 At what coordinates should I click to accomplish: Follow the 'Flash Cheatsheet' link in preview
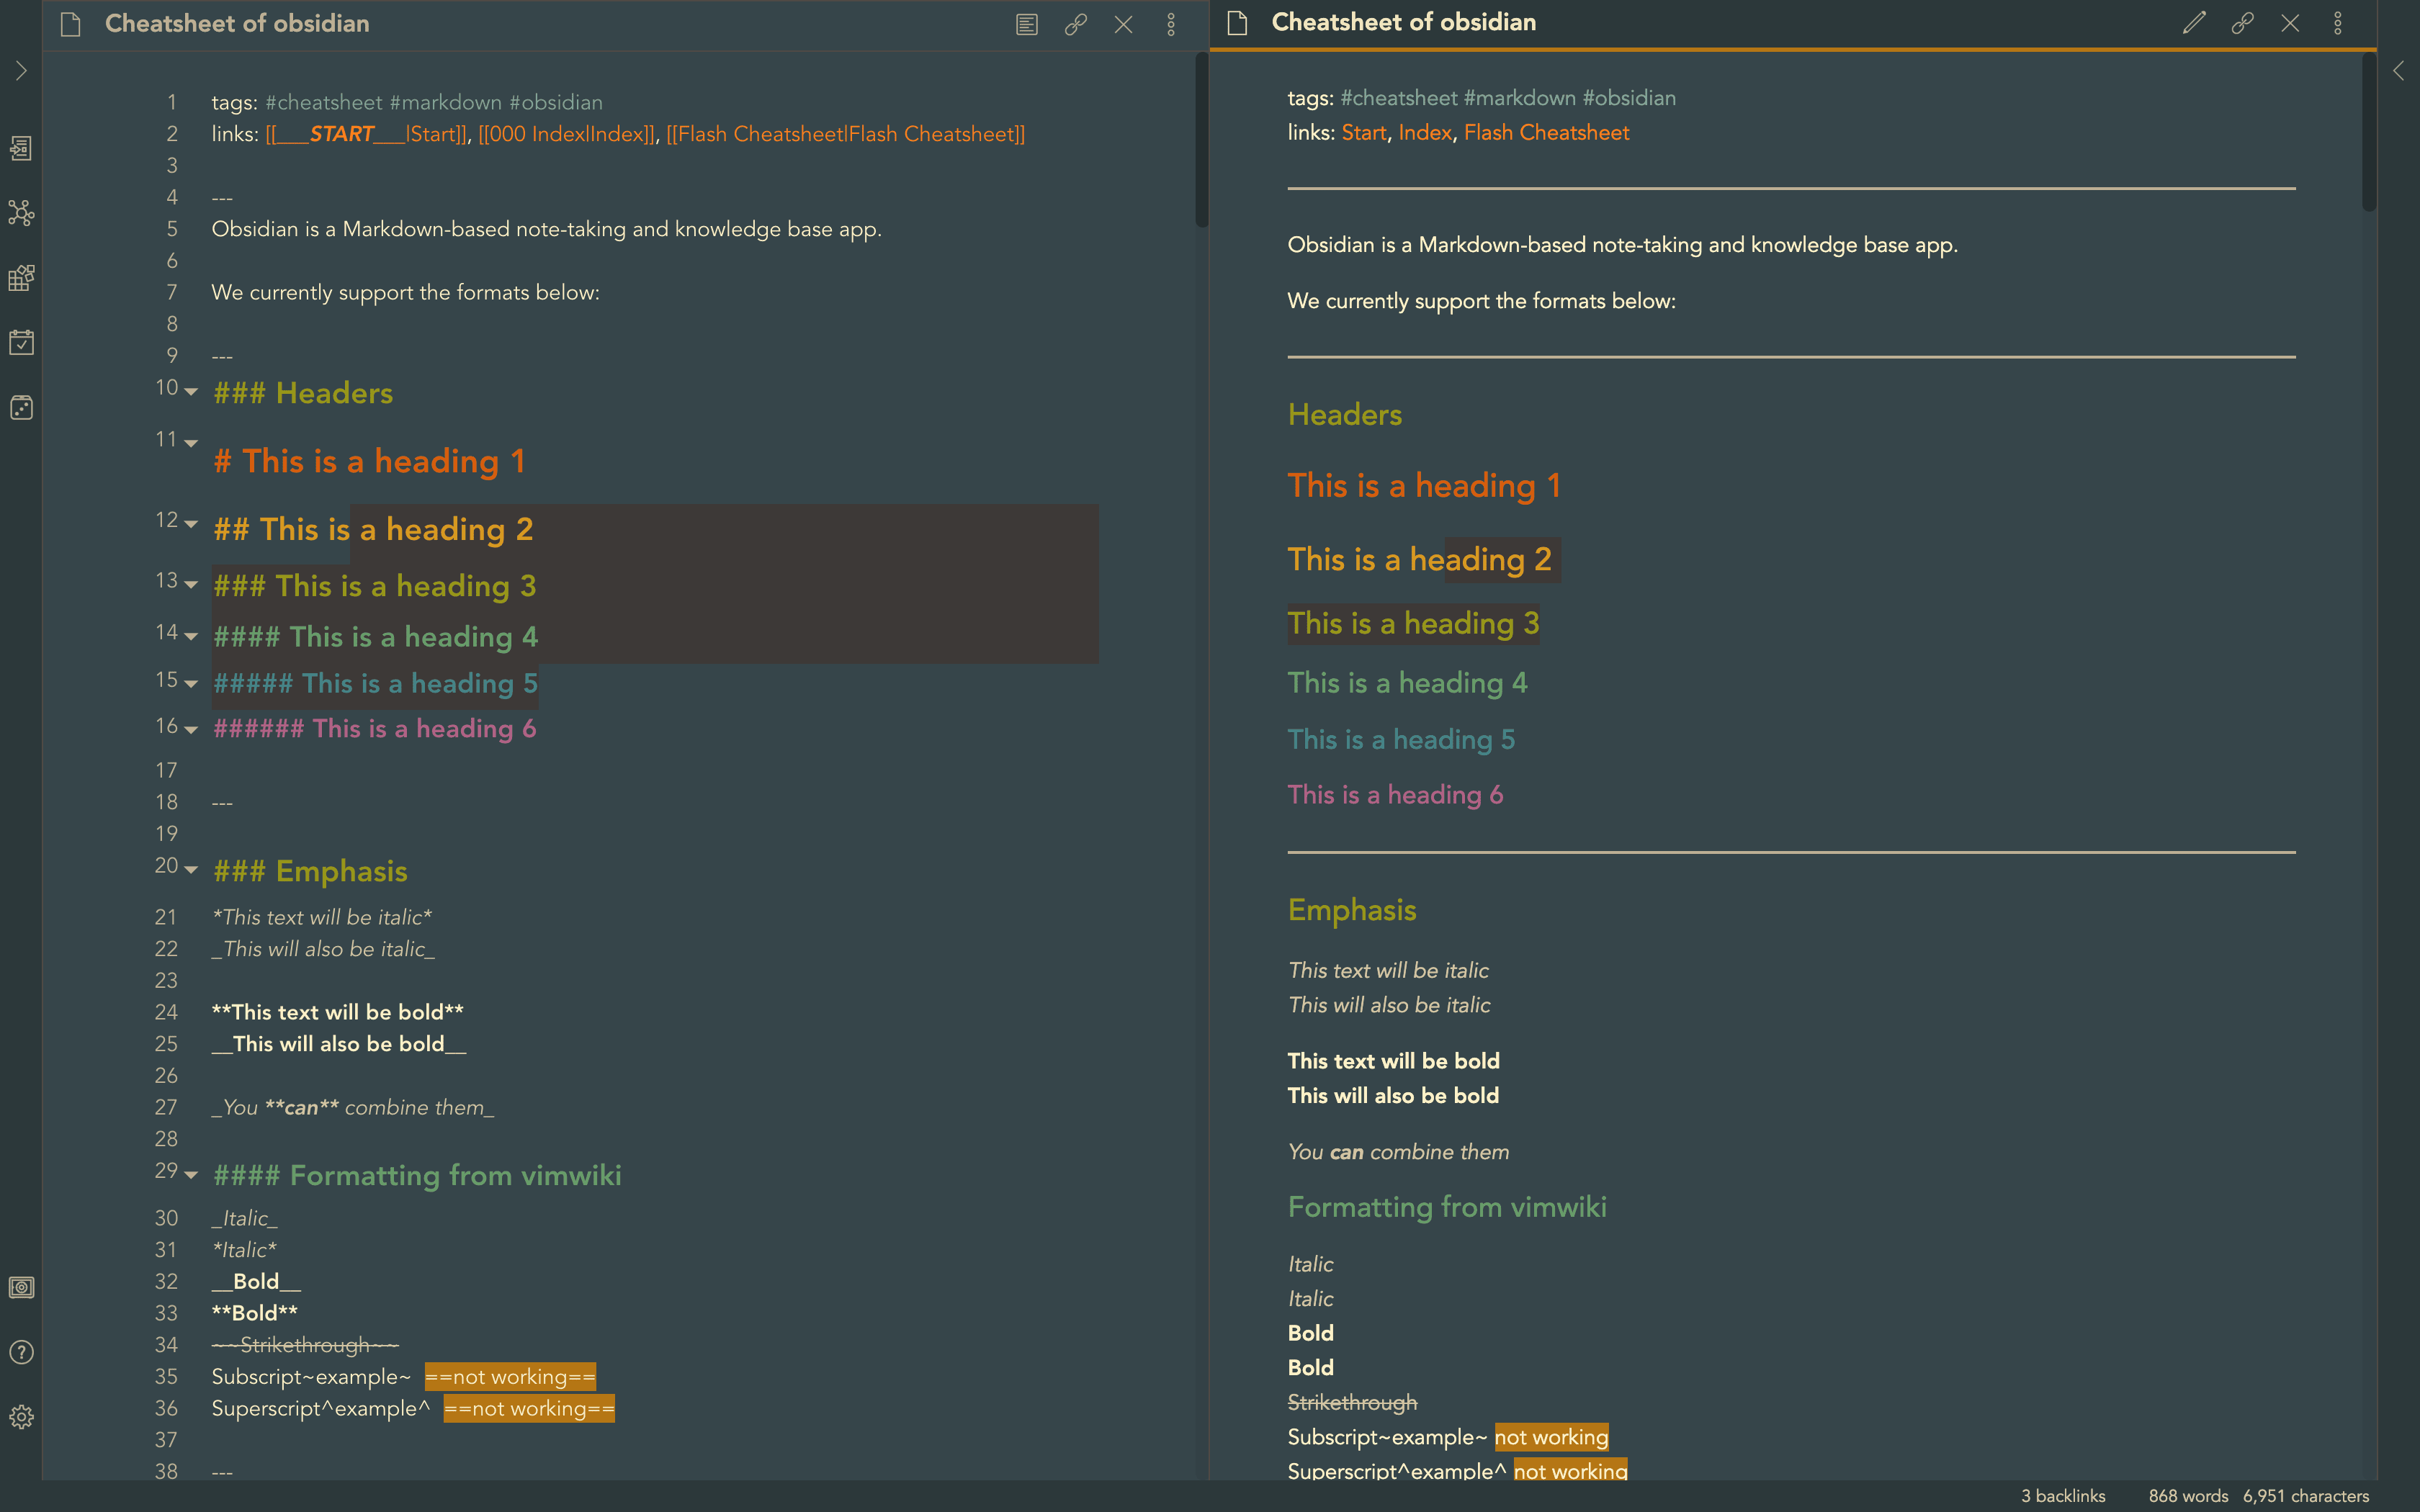[x=1546, y=133]
